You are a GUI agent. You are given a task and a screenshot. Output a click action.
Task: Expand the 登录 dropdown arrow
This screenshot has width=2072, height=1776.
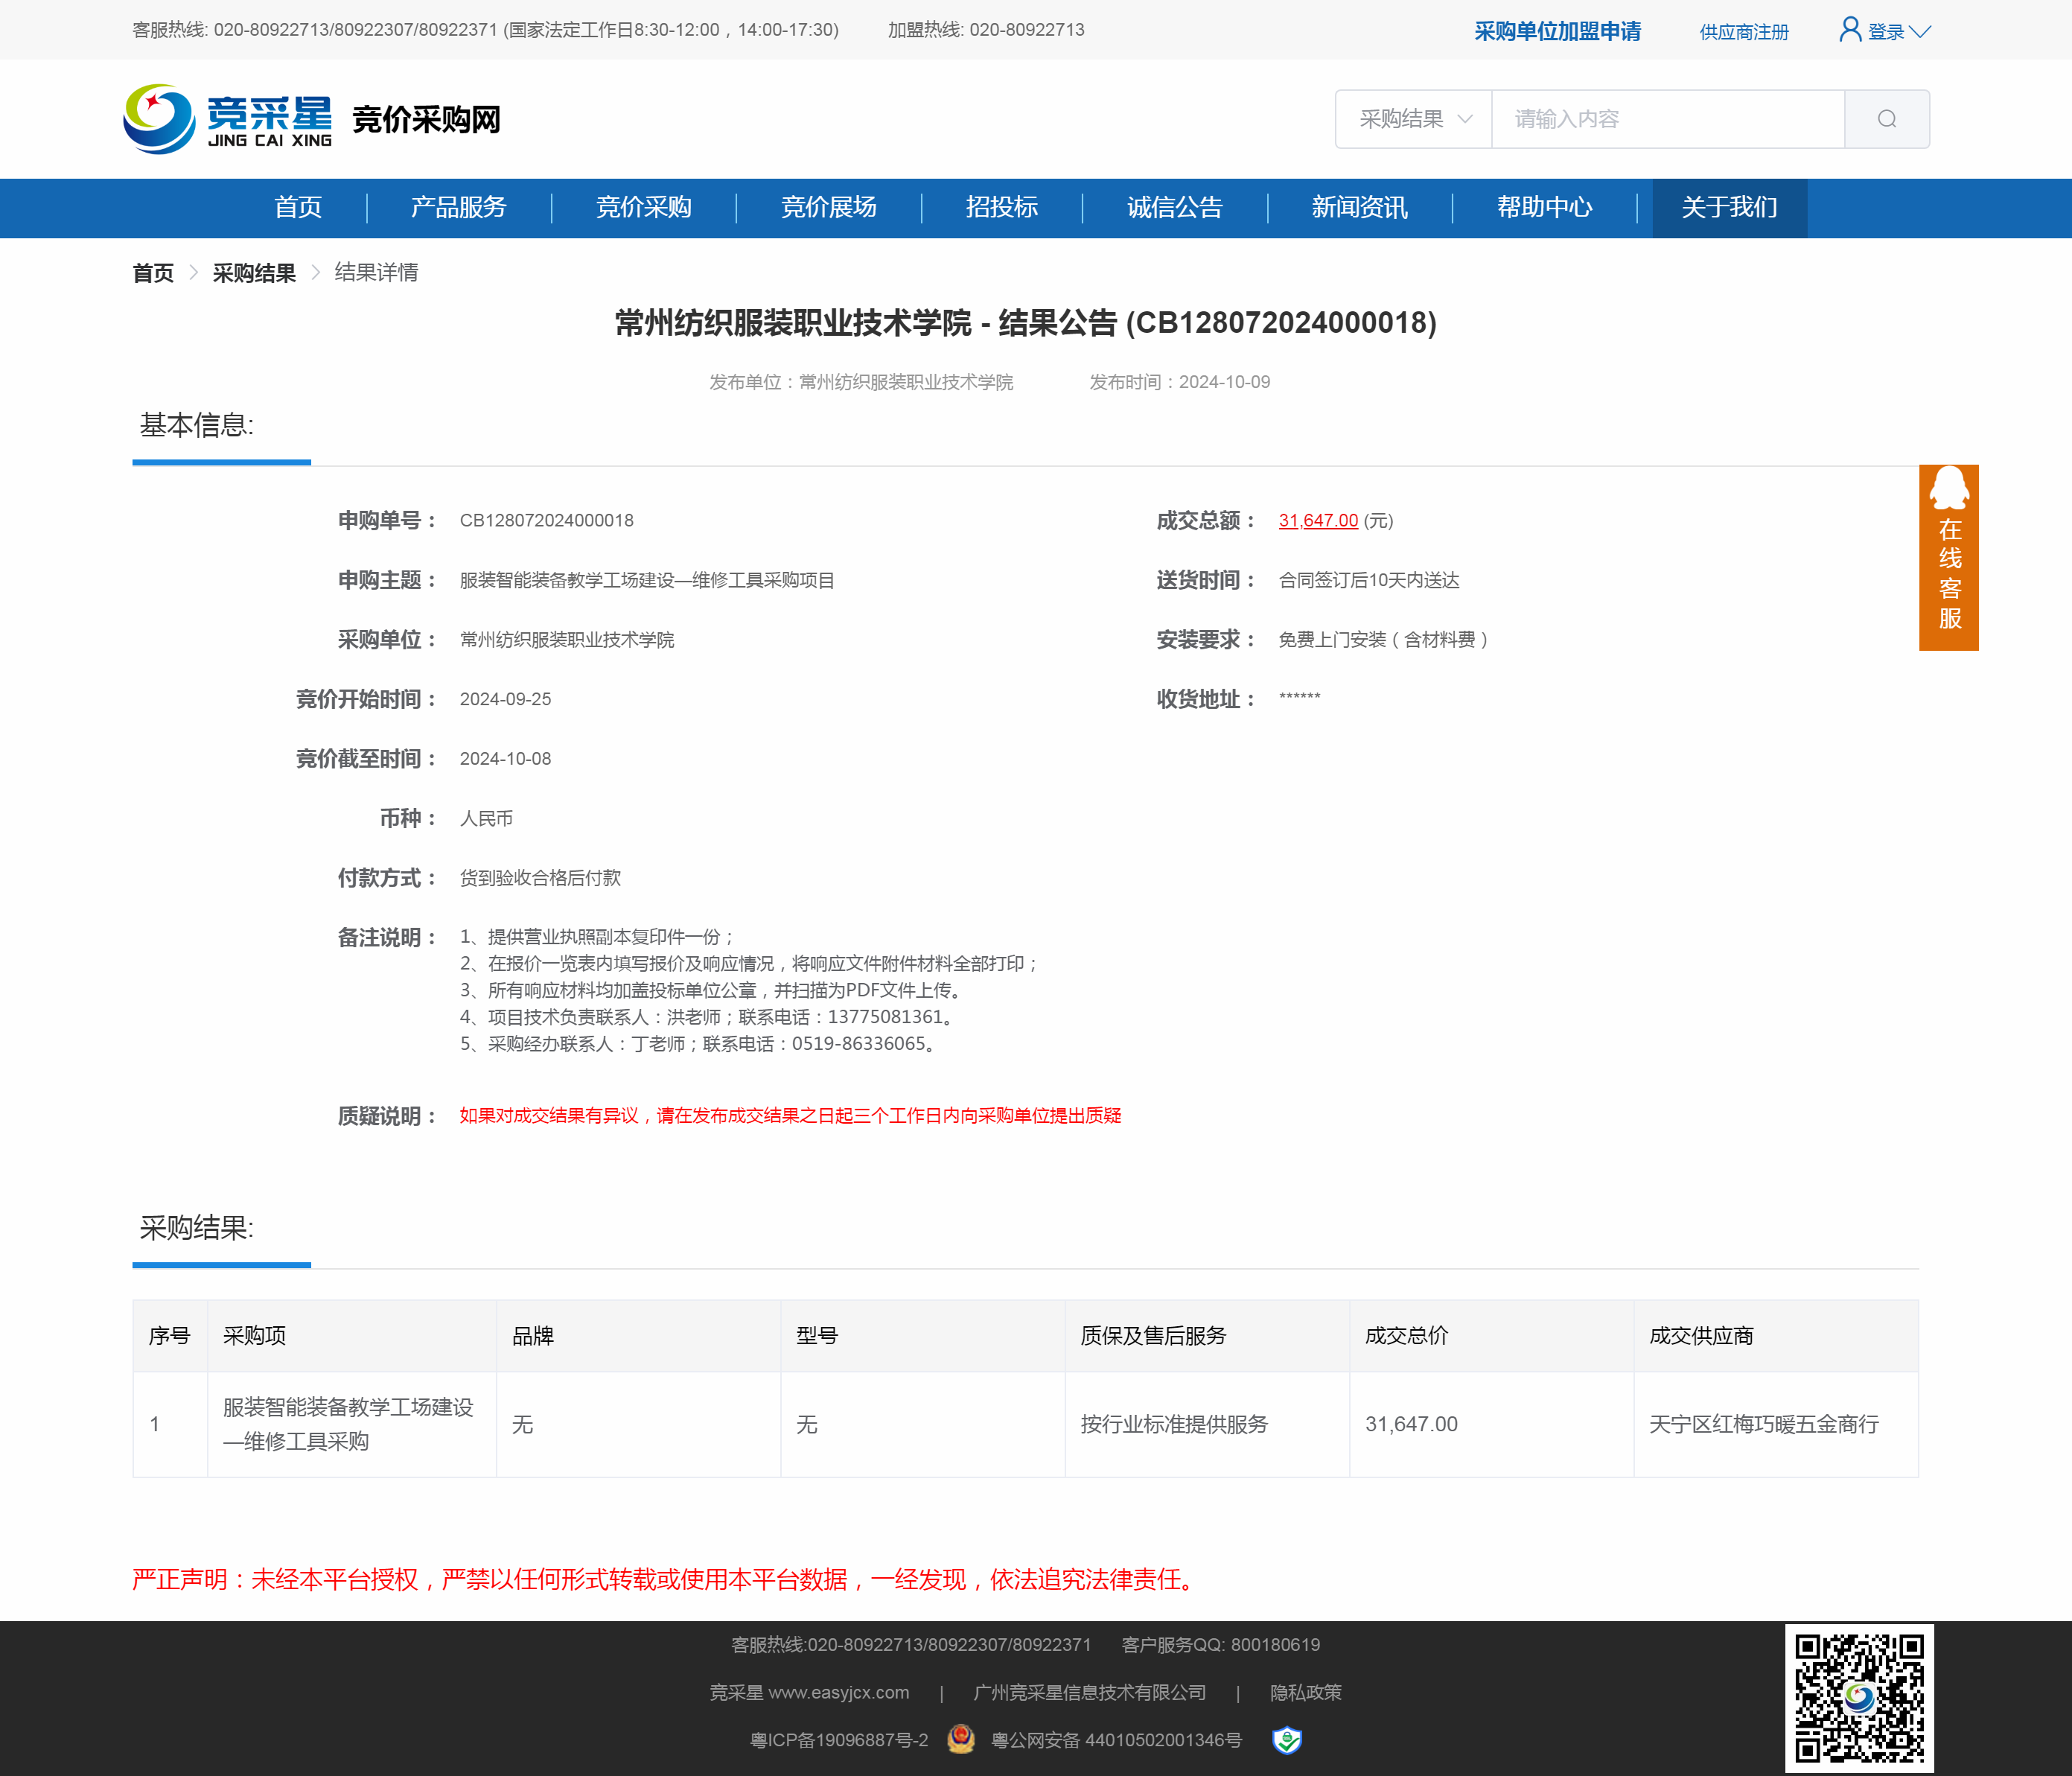(1920, 32)
